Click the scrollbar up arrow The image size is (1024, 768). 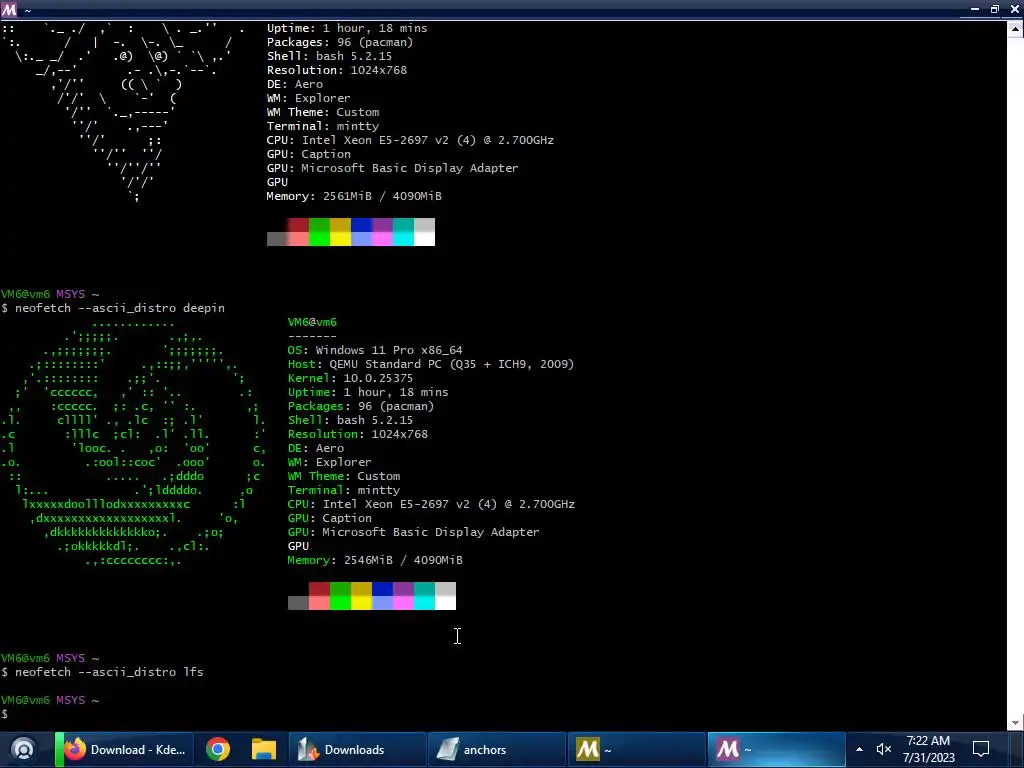1016,28
